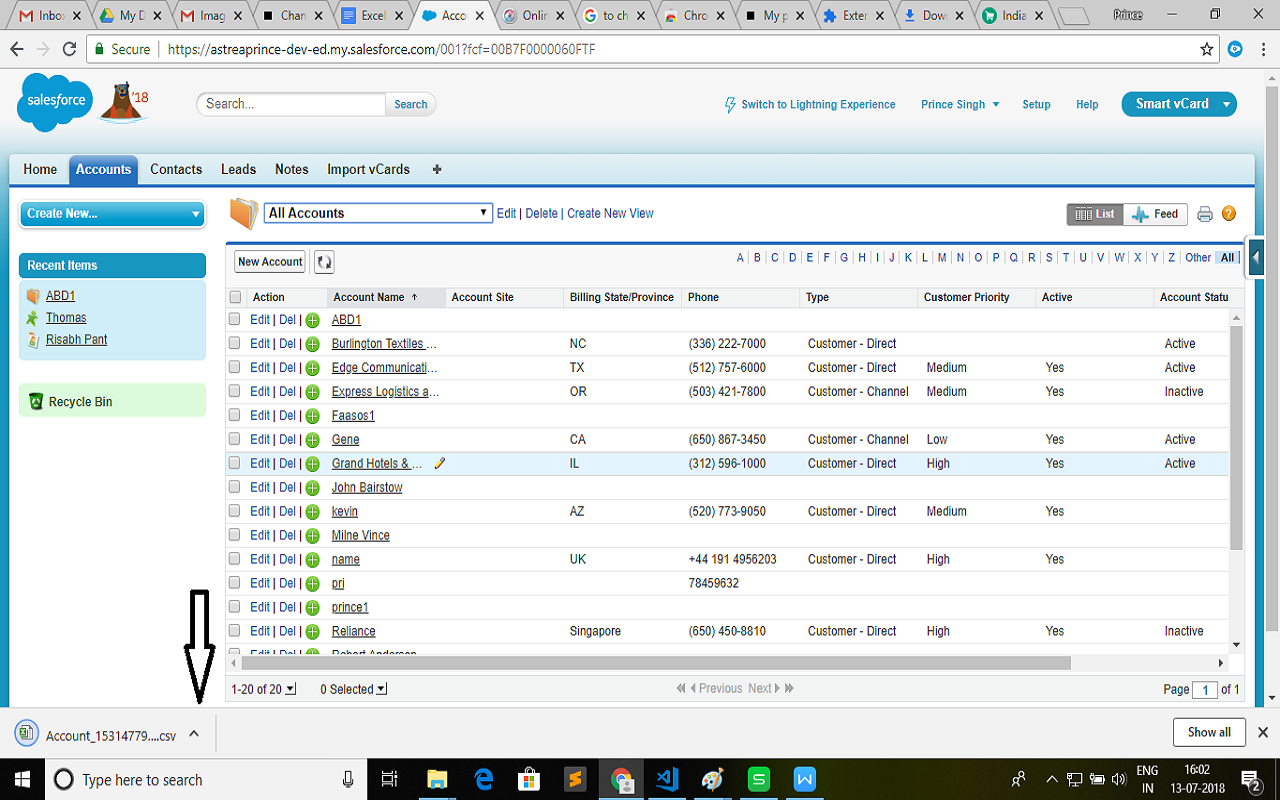Image resolution: width=1280 pixels, height=800 pixels.
Task: Open Salesforce Help via question mark icon
Action: 1229,213
